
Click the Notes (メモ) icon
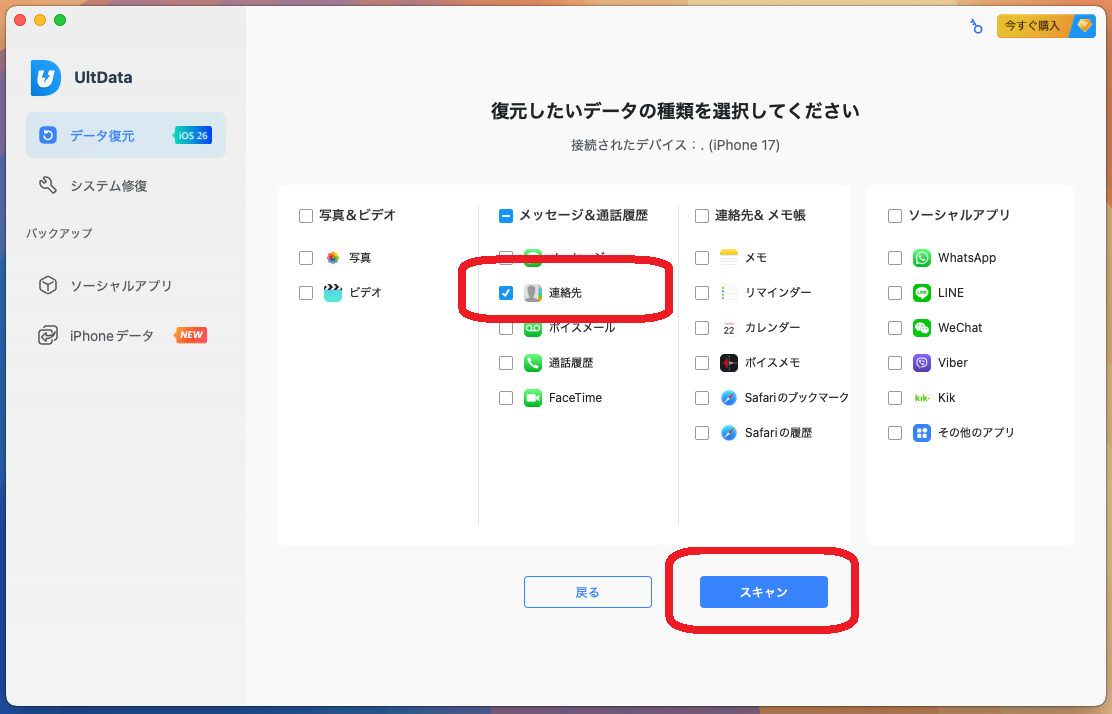click(x=729, y=258)
